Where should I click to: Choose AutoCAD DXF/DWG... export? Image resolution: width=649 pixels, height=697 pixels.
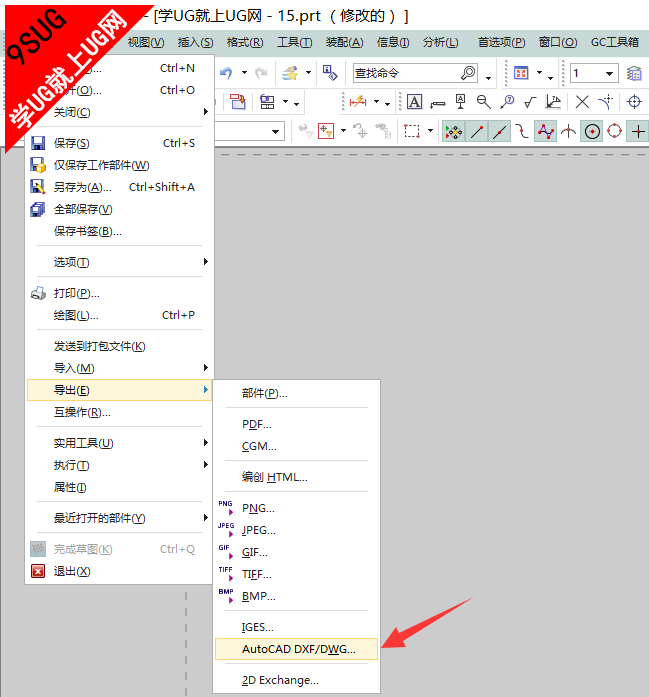pos(296,649)
